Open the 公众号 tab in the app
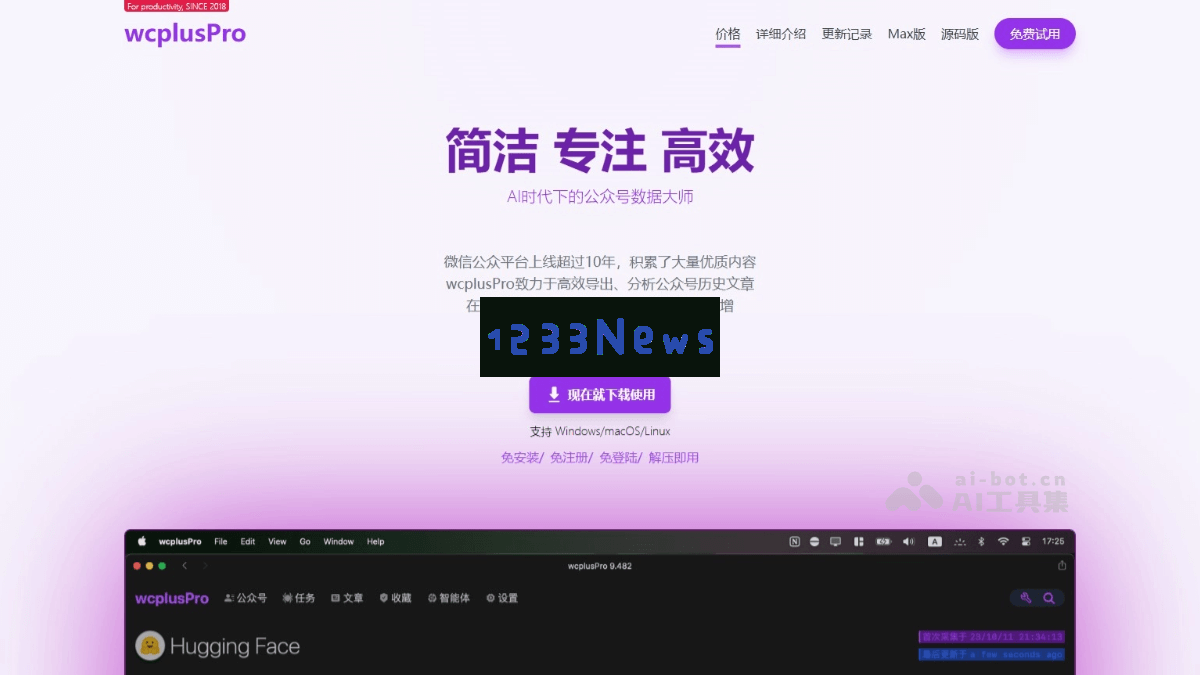The image size is (1200, 675). pyautogui.click(x=246, y=598)
